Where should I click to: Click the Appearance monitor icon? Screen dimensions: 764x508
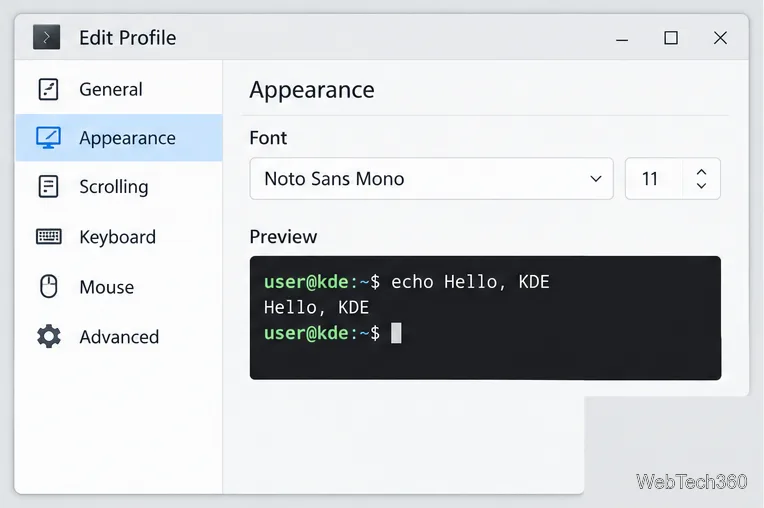(x=48, y=138)
